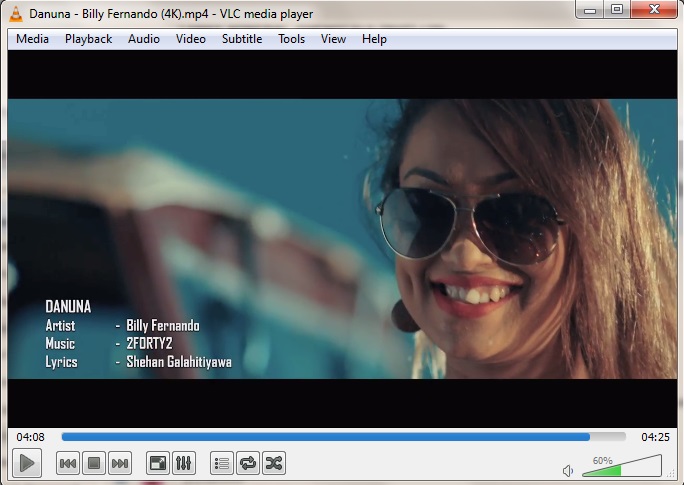Screen dimensions: 684x485
Task: Minimize the VLC window
Action: [x=590, y=10]
